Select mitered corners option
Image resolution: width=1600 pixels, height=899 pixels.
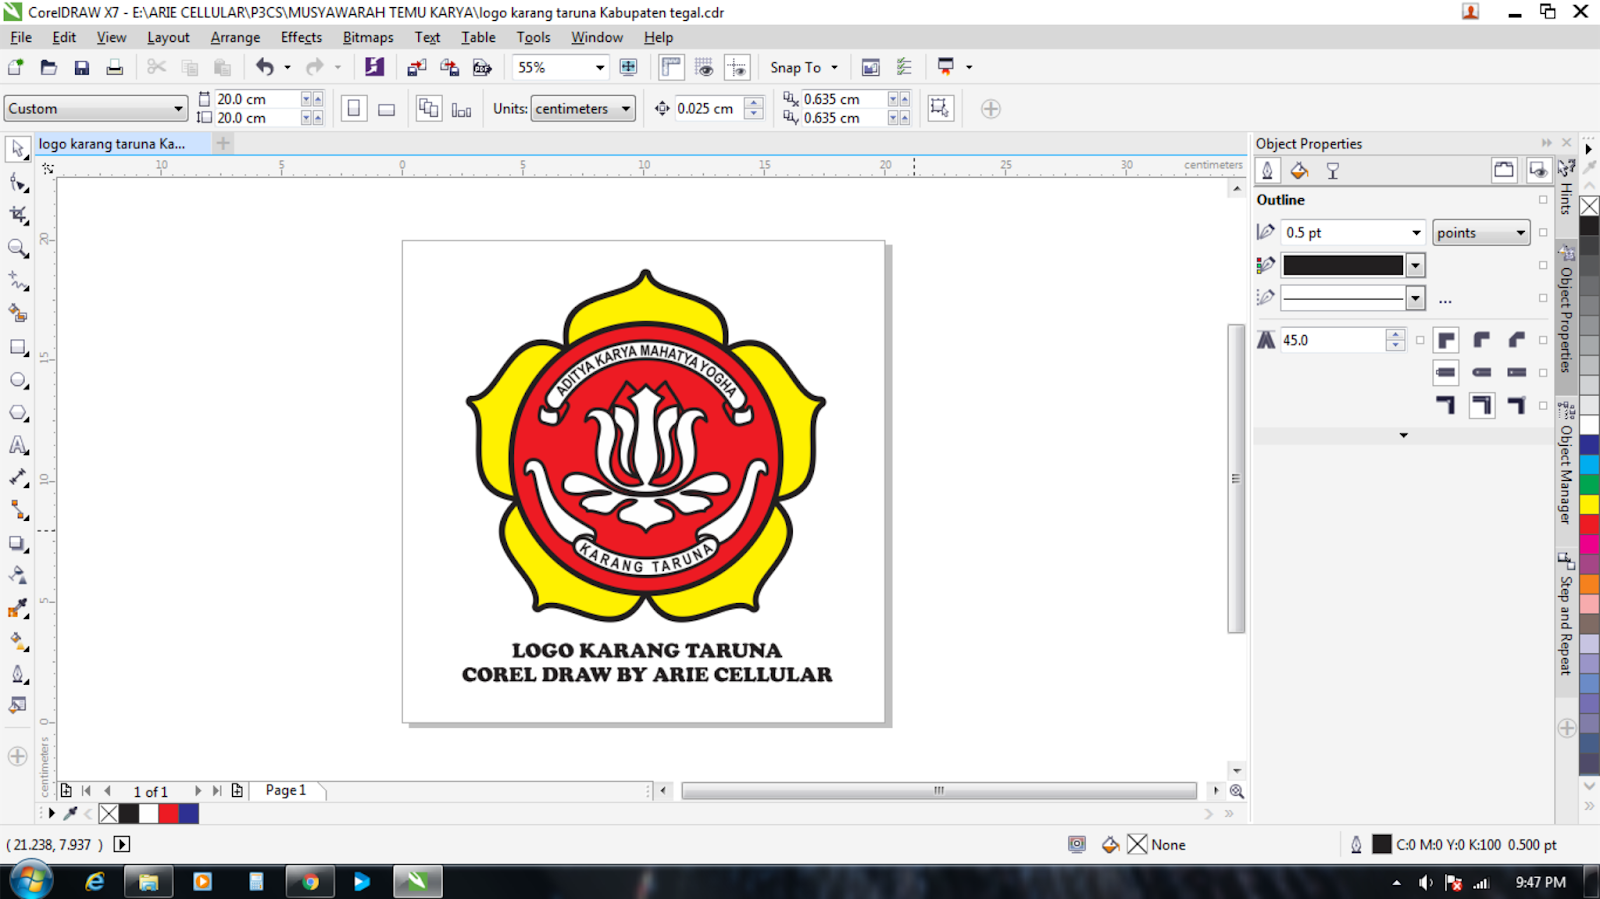click(x=1446, y=340)
